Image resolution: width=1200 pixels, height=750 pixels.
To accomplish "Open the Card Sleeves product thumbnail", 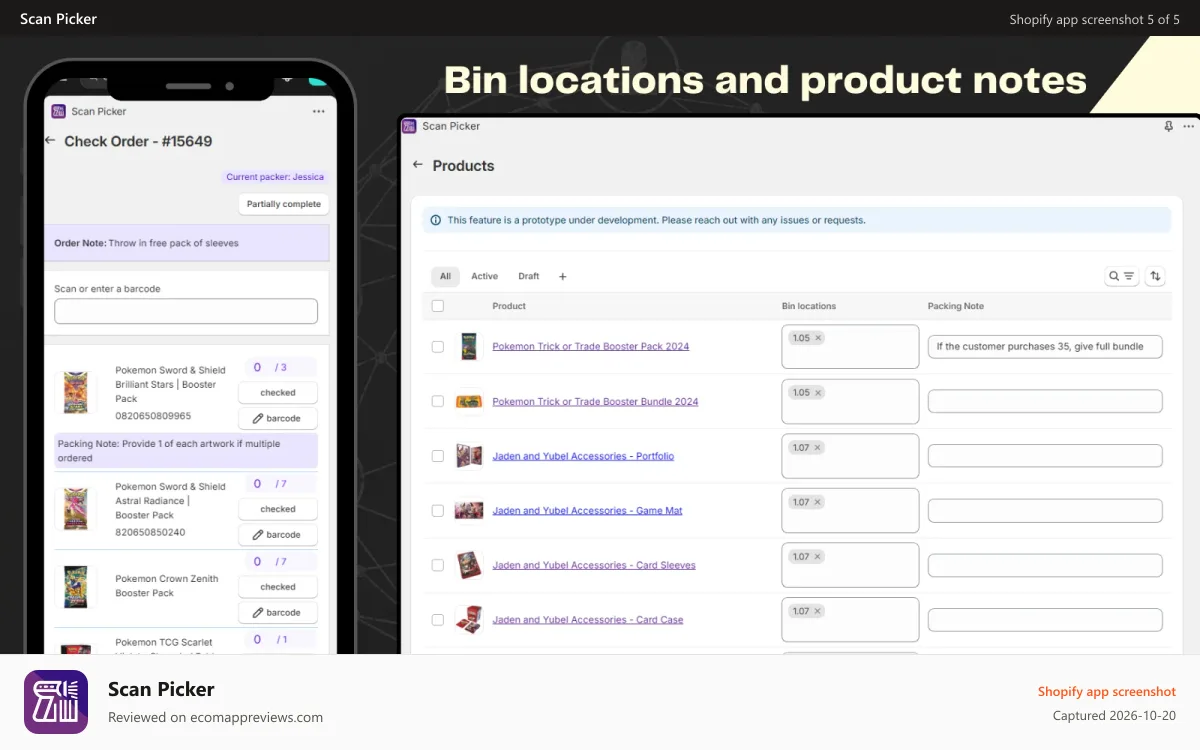I will point(469,565).
